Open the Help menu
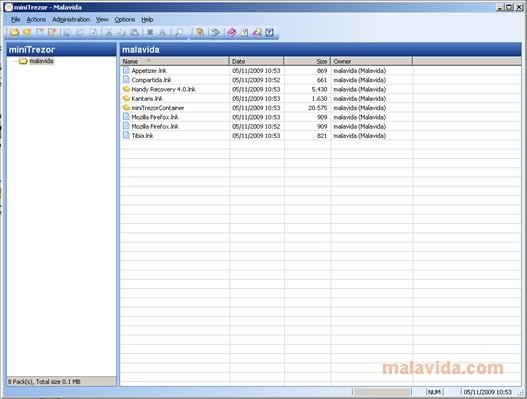527x399 pixels. tap(147, 19)
